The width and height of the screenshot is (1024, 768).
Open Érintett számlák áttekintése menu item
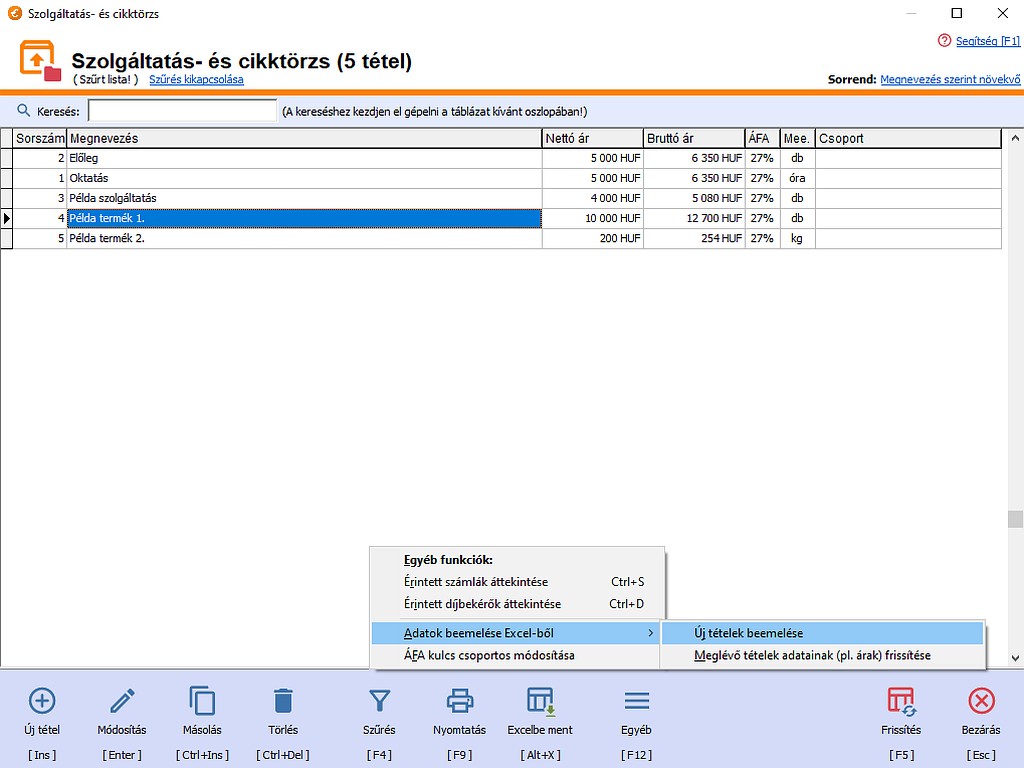[x=476, y=582]
